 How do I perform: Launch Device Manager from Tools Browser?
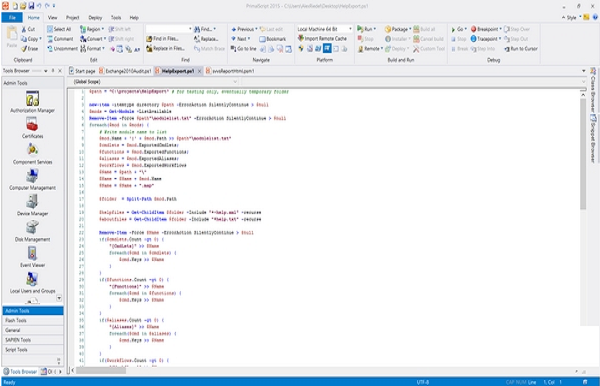point(33,205)
